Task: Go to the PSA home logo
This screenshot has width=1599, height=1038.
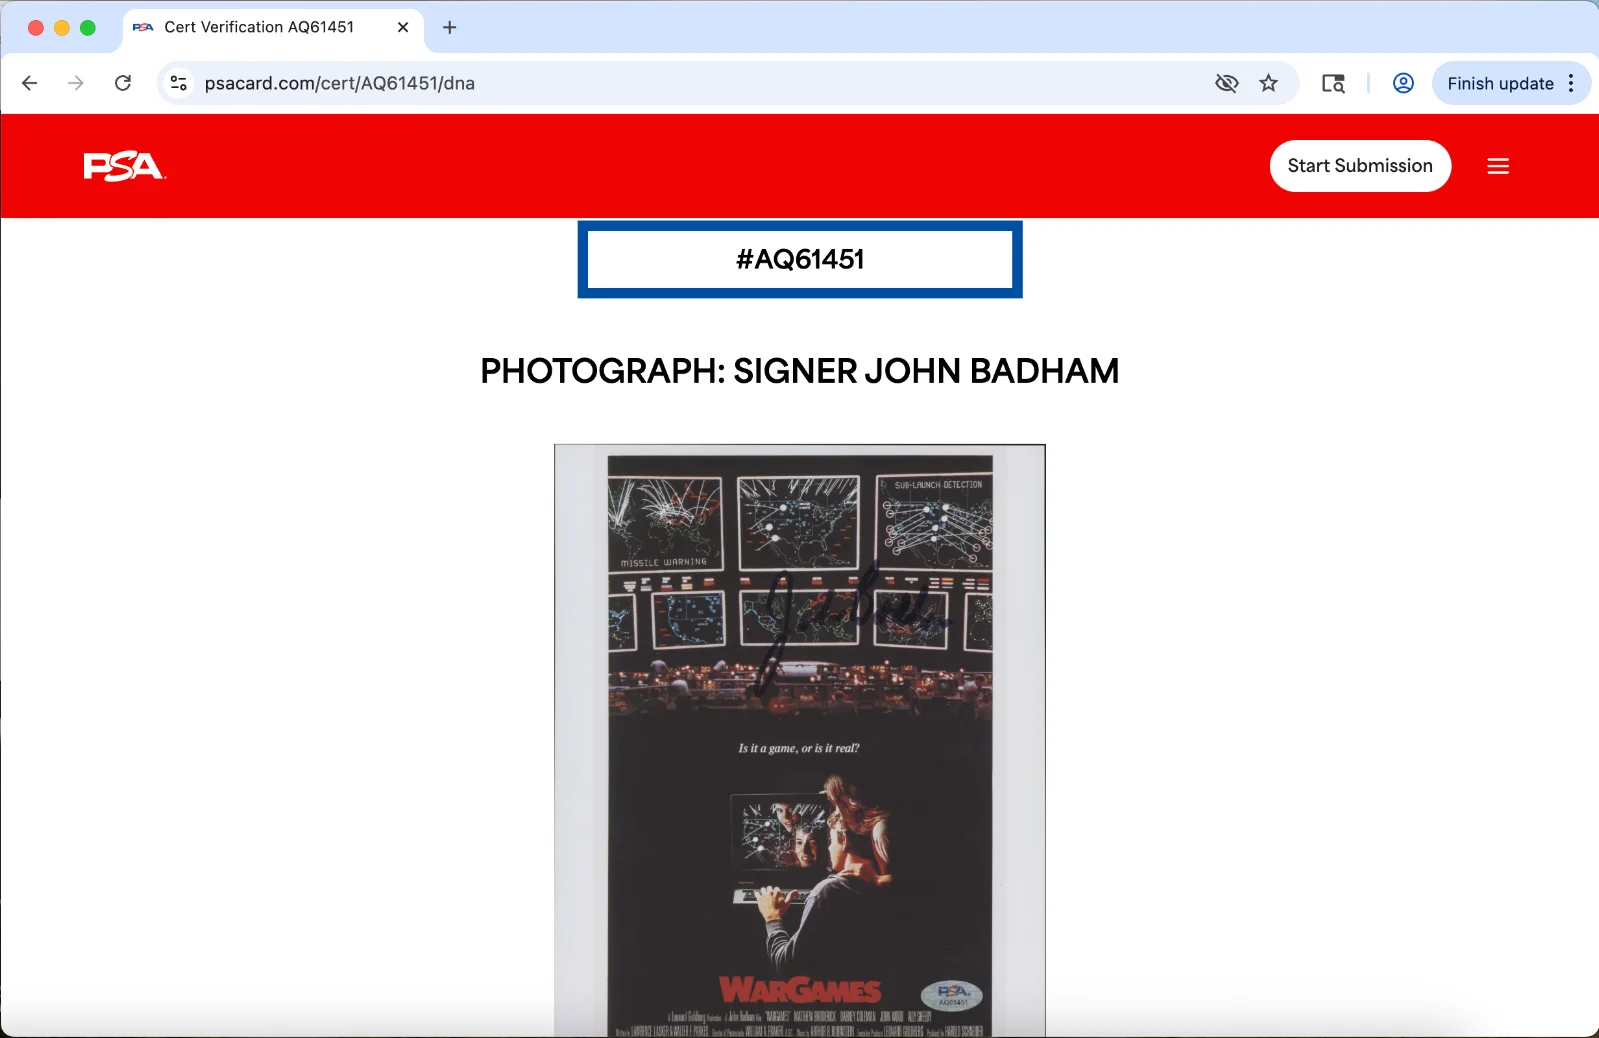Action: pos(124,166)
